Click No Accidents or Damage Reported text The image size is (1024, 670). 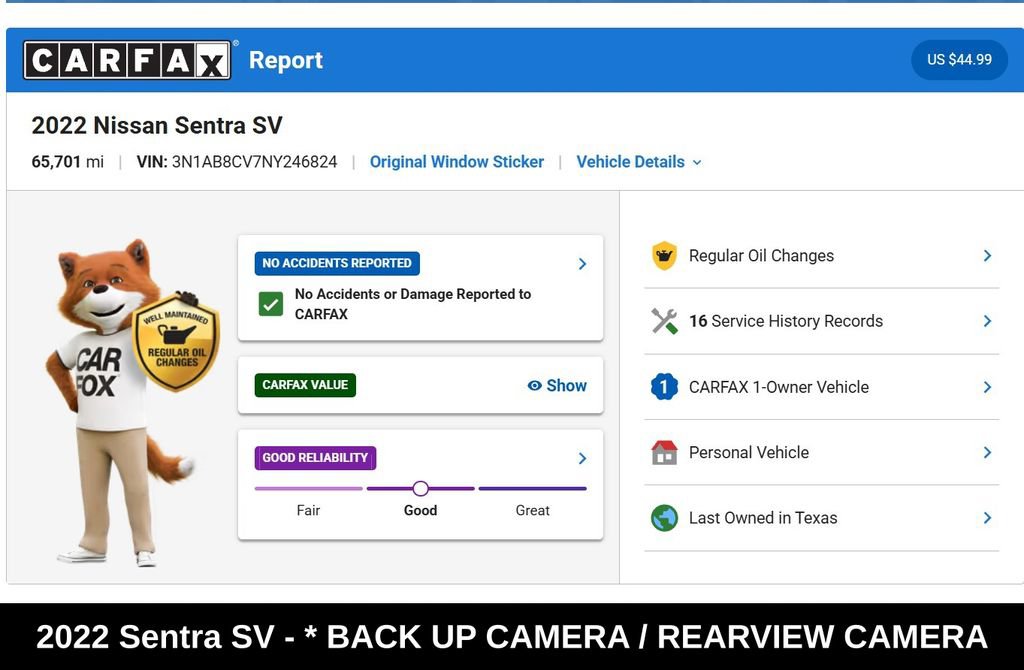(x=413, y=304)
